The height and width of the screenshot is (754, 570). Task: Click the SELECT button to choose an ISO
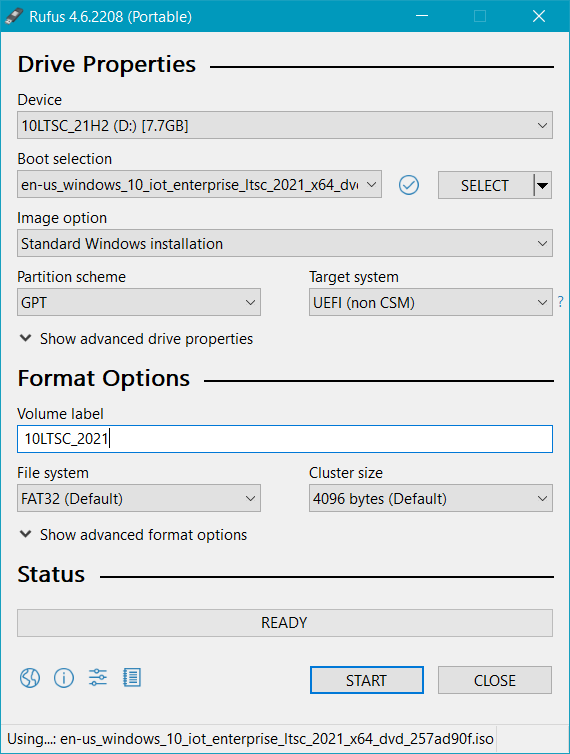tap(485, 185)
